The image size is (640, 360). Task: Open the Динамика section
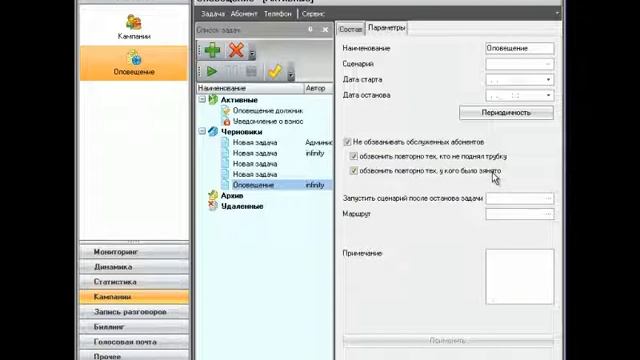(134, 267)
